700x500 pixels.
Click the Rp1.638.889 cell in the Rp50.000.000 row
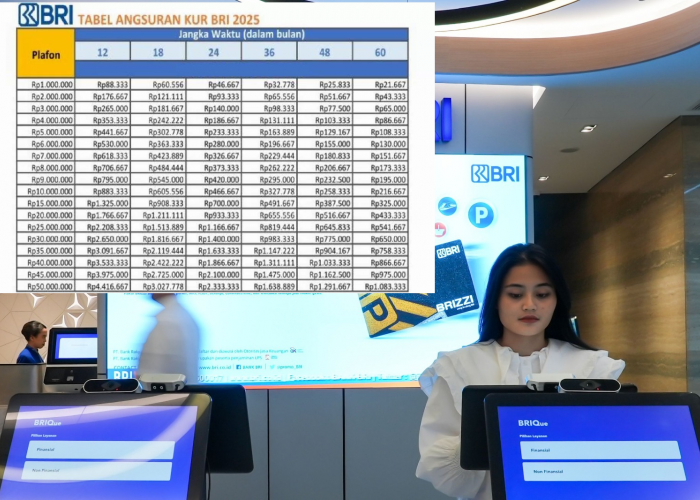tap(269, 287)
